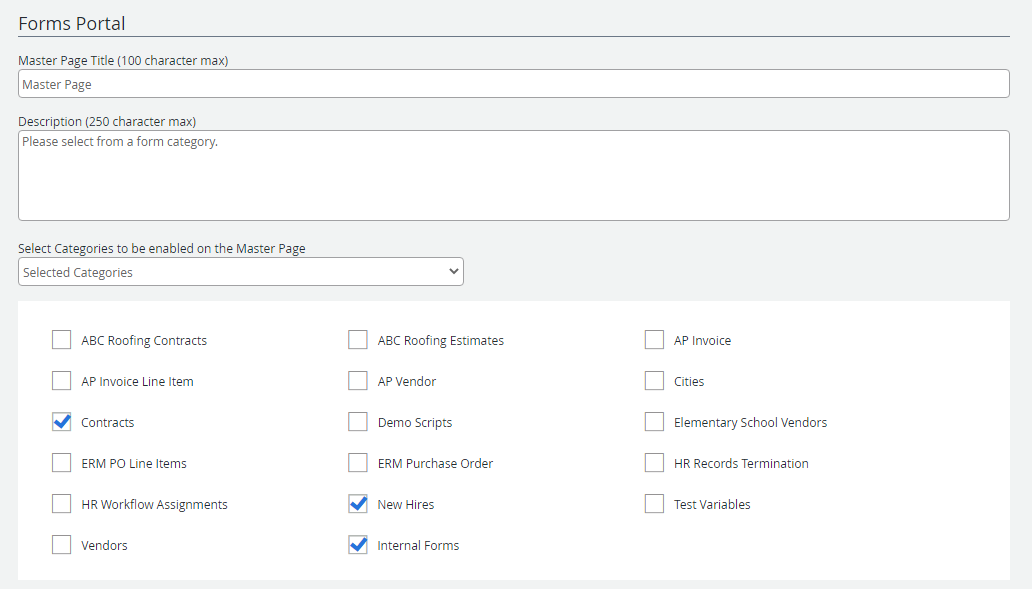This screenshot has height=589, width=1032.
Task: Tick the AP Invoice checkbox
Action: pyautogui.click(x=654, y=340)
